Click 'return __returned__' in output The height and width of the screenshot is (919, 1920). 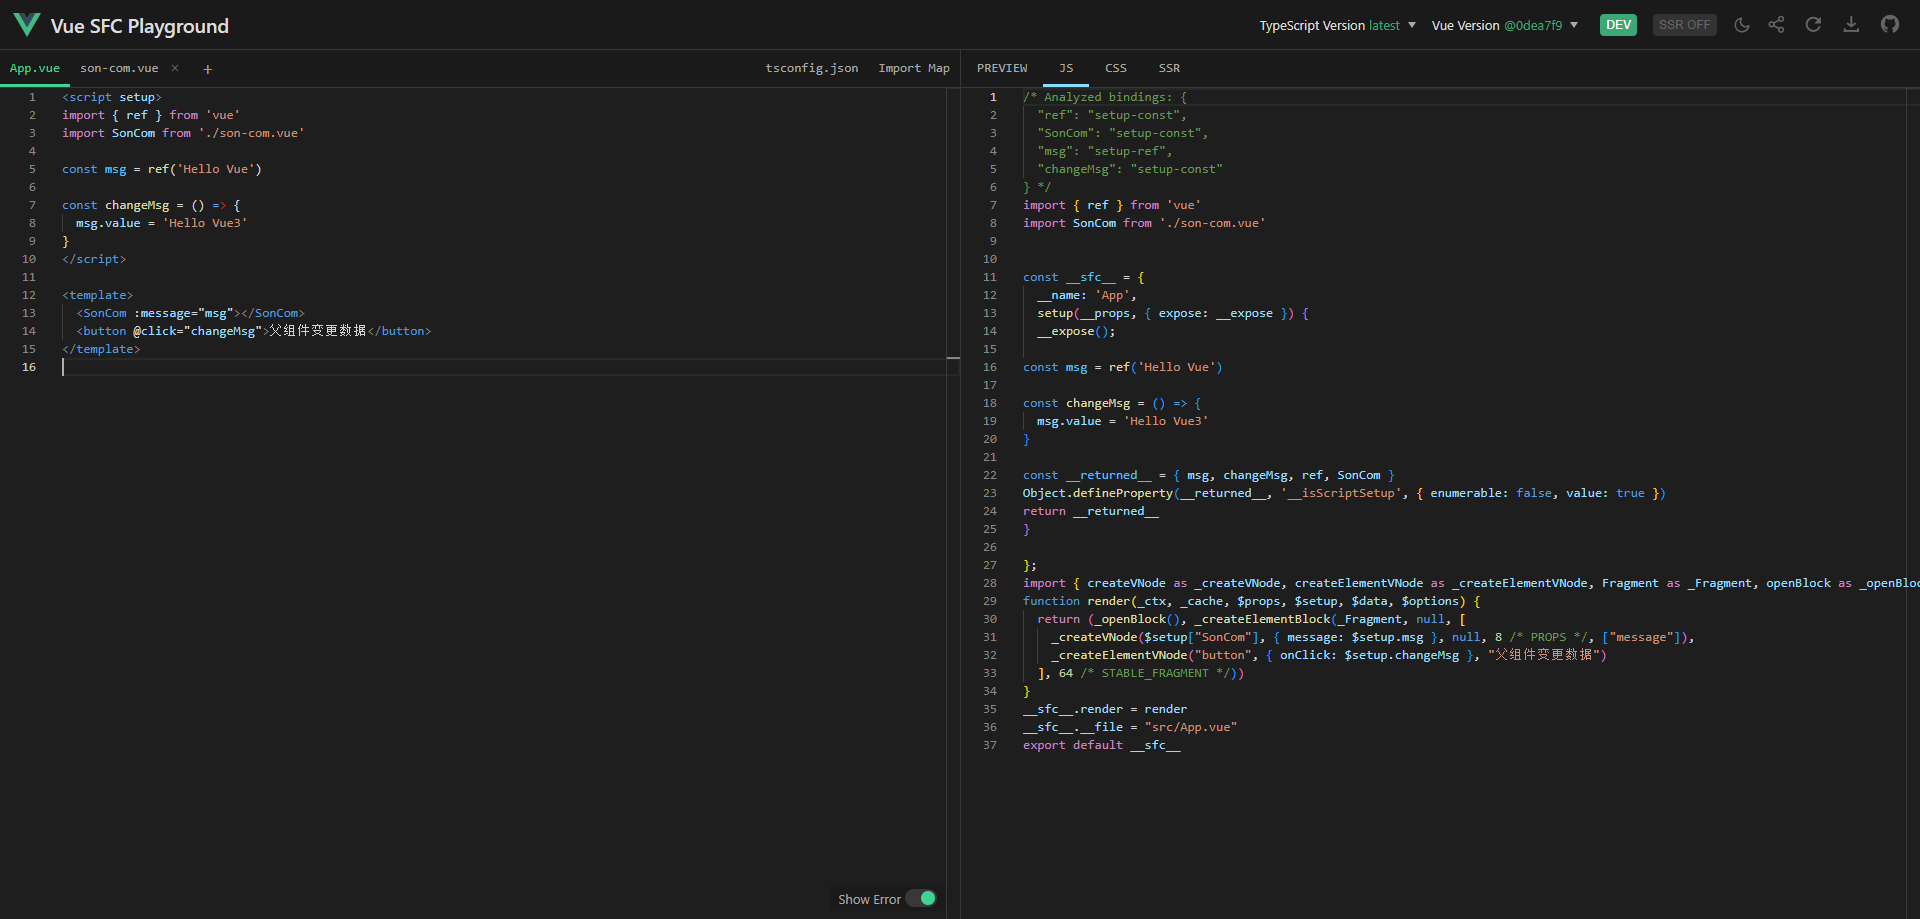[x=1091, y=511]
